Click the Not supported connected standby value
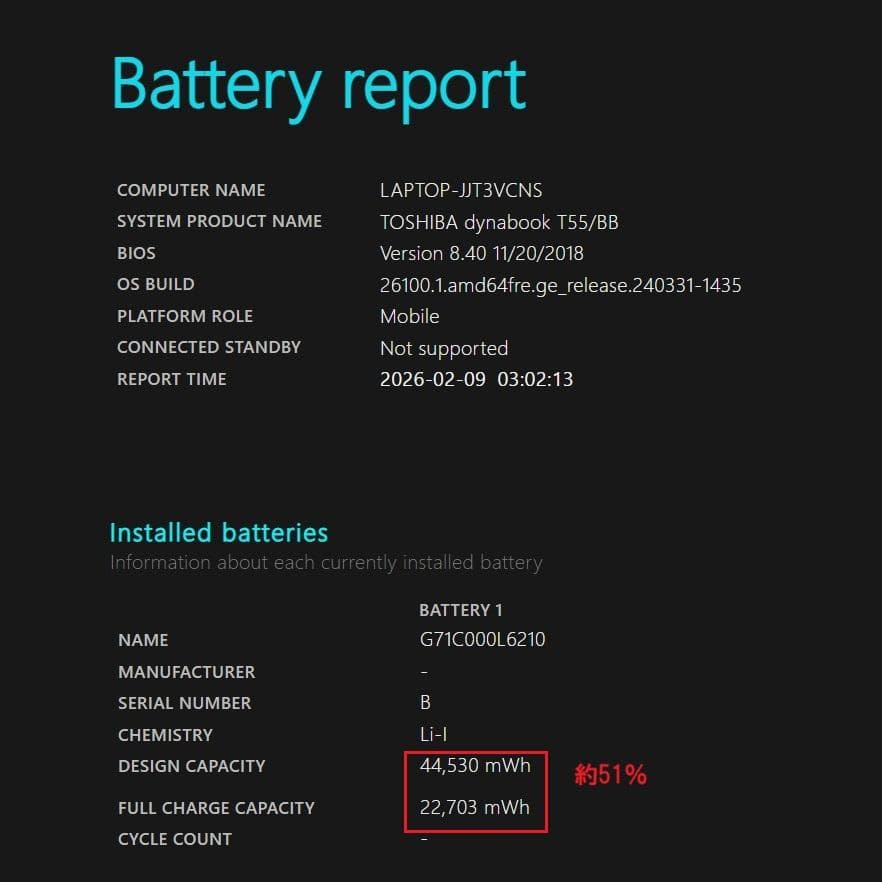Screen dimensions: 882x882 coord(443,348)
